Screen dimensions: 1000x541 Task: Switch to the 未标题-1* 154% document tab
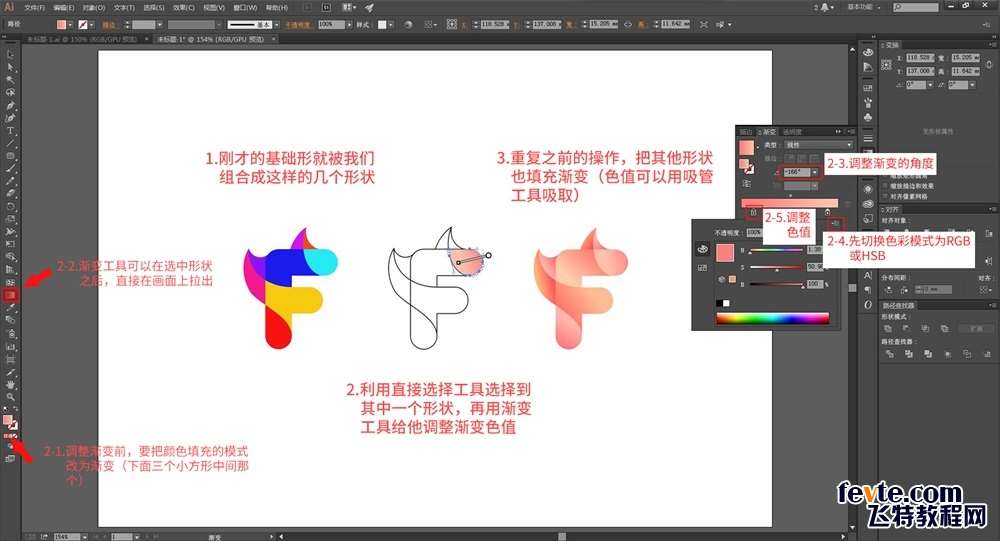click(x=212, y=39)
